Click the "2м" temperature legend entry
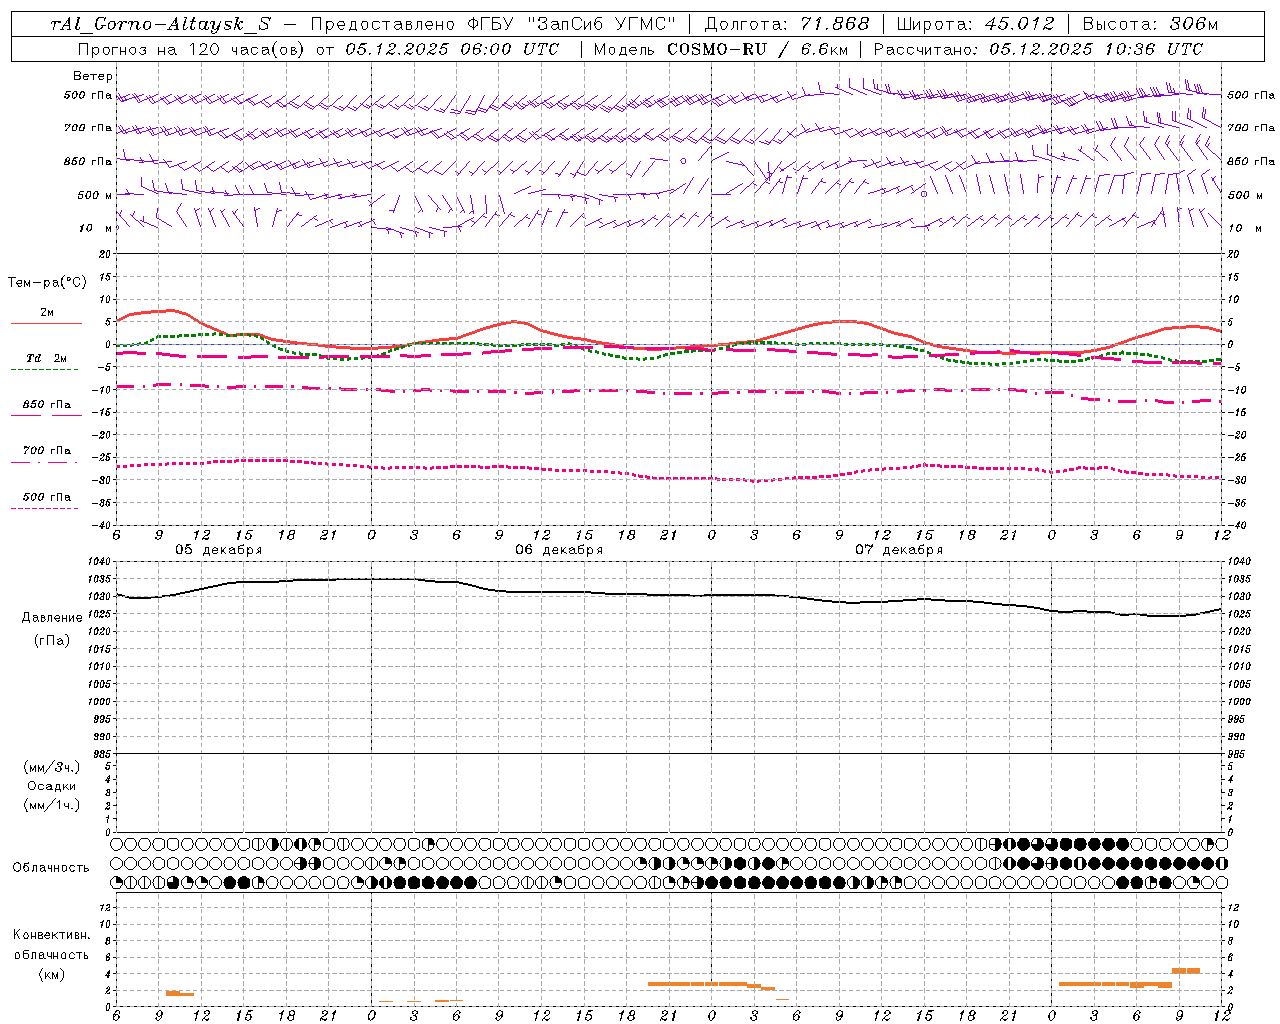 [x=47, y=312]
